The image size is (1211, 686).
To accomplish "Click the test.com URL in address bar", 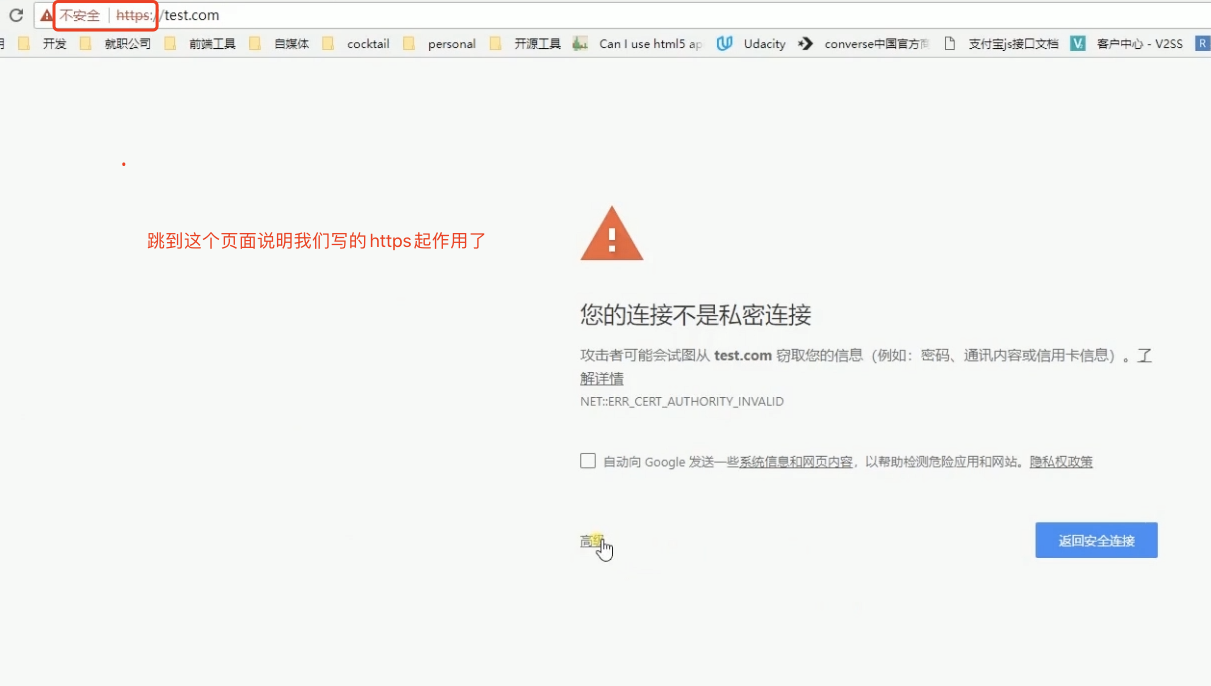I will tap(191, 15).
